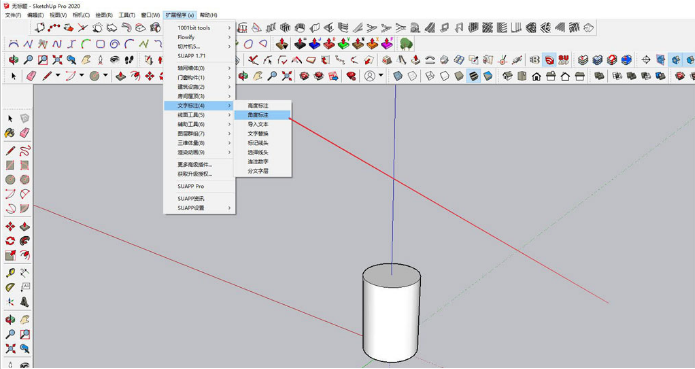Open 获取升级授权... entry
This screenshot has width=695, height=369.
(199, 174)
